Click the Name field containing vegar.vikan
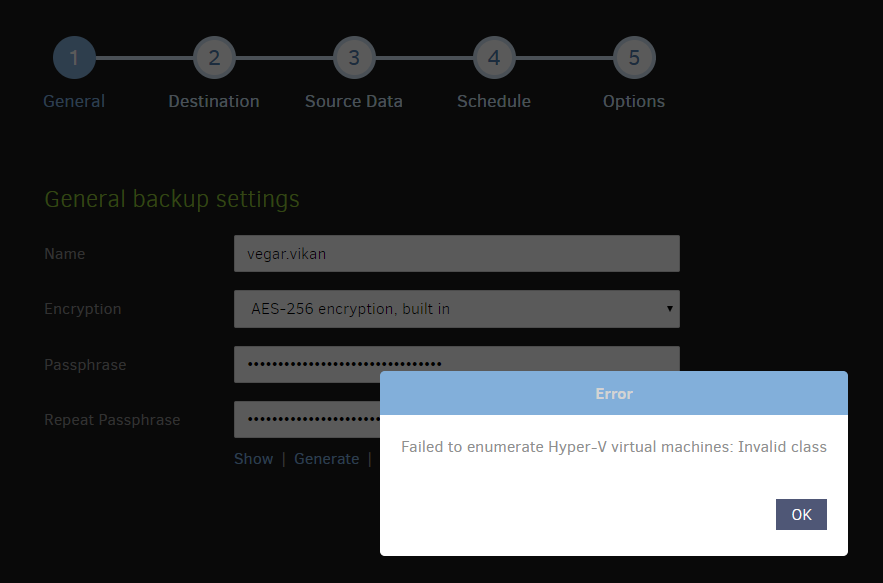 pyautogui.click(x=456, y=253)
